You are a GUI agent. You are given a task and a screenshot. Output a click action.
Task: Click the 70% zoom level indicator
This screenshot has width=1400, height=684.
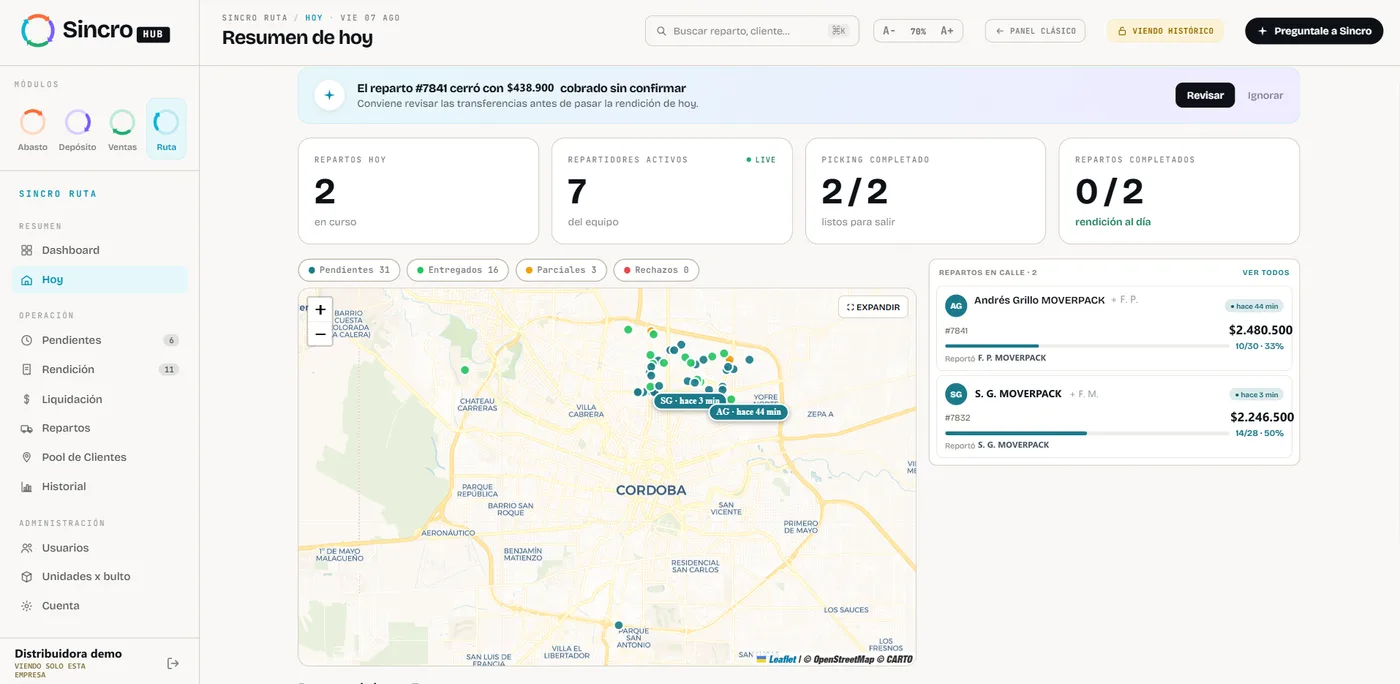[918, 31]
